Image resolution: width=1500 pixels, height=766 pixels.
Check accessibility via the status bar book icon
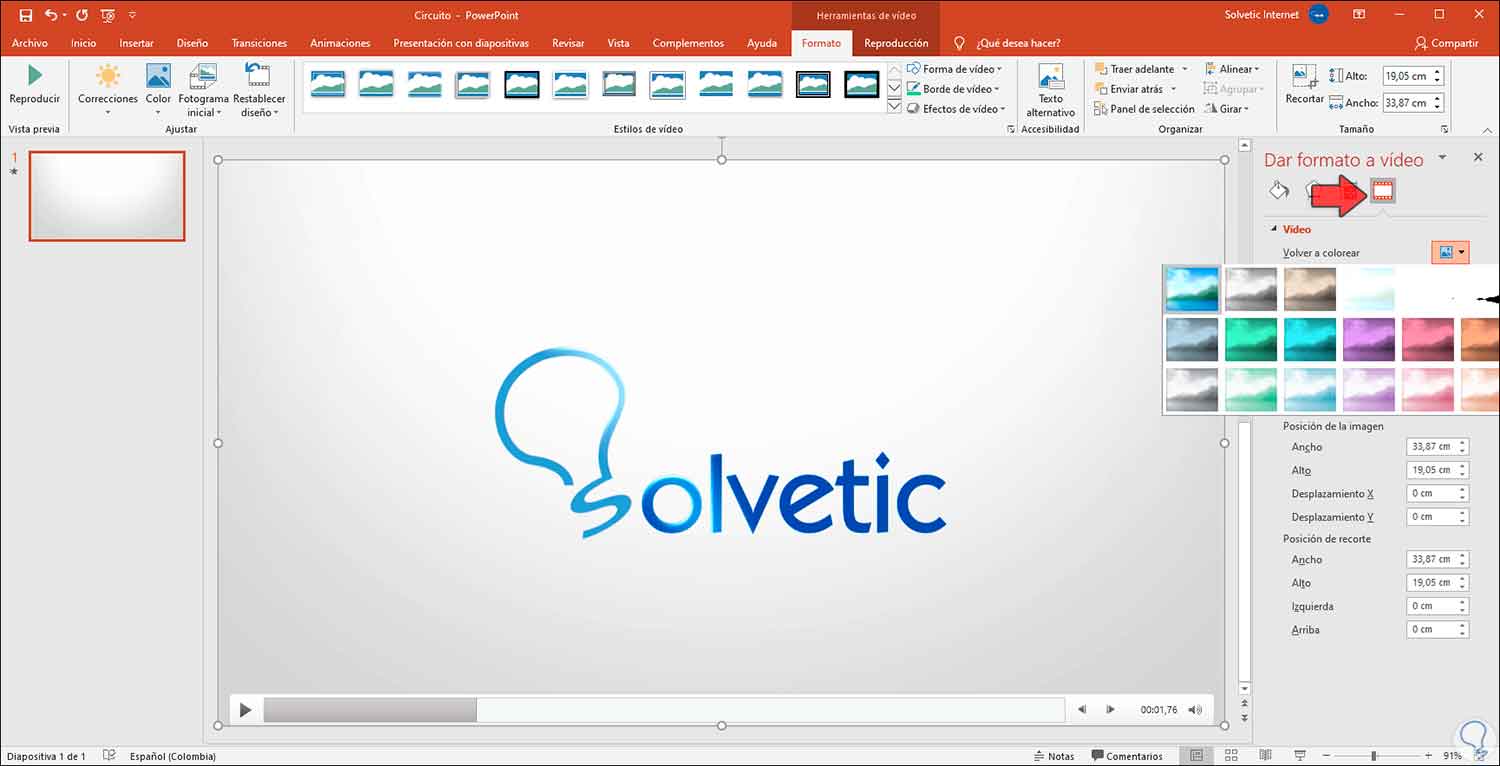tap(109, 756)
